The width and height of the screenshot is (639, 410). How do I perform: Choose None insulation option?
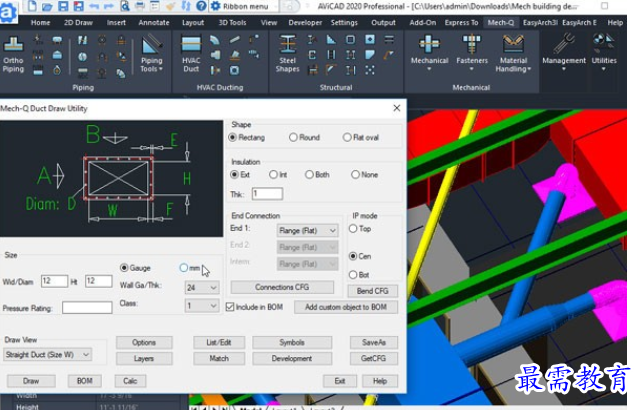pyautogui.click(x=364, y=174)
